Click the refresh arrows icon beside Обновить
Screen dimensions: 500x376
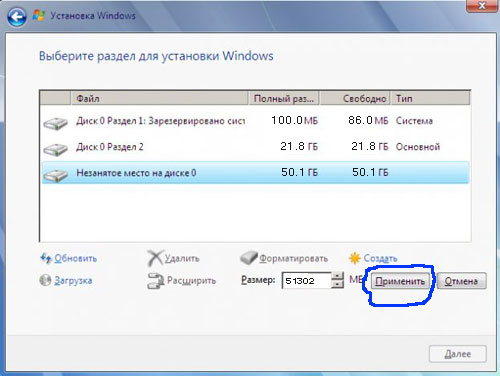[45, 258]
